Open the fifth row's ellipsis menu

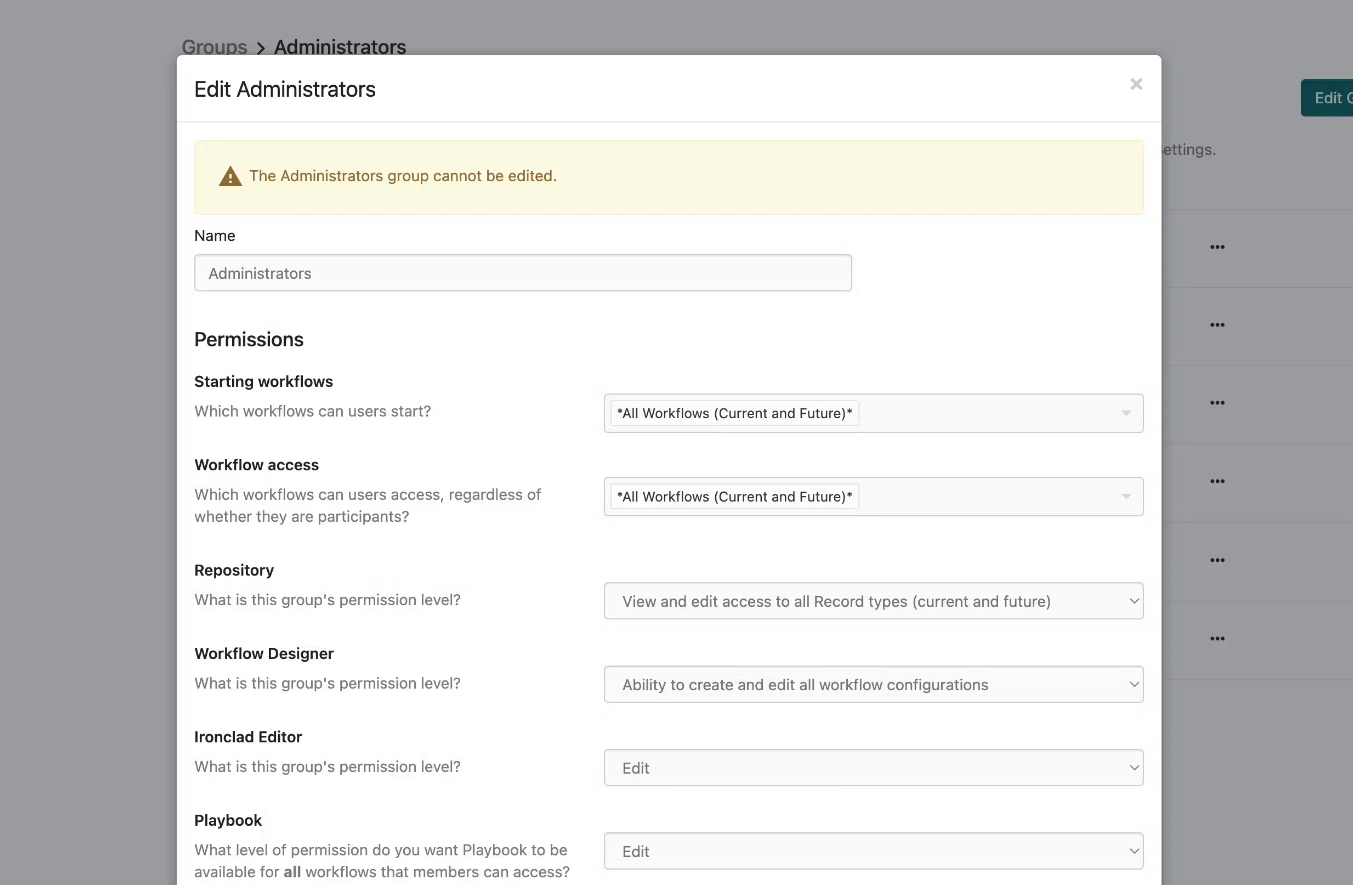(1217, 560)
